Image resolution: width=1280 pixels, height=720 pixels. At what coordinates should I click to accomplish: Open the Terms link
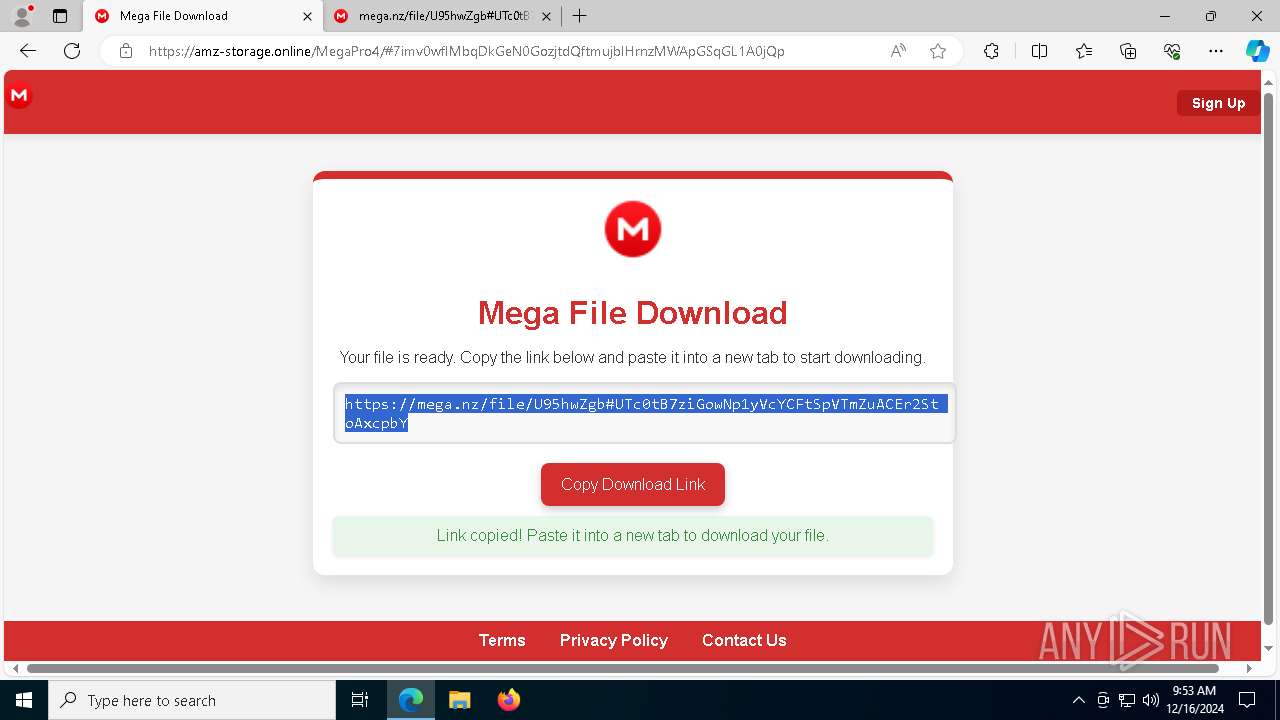pos(502,640)
